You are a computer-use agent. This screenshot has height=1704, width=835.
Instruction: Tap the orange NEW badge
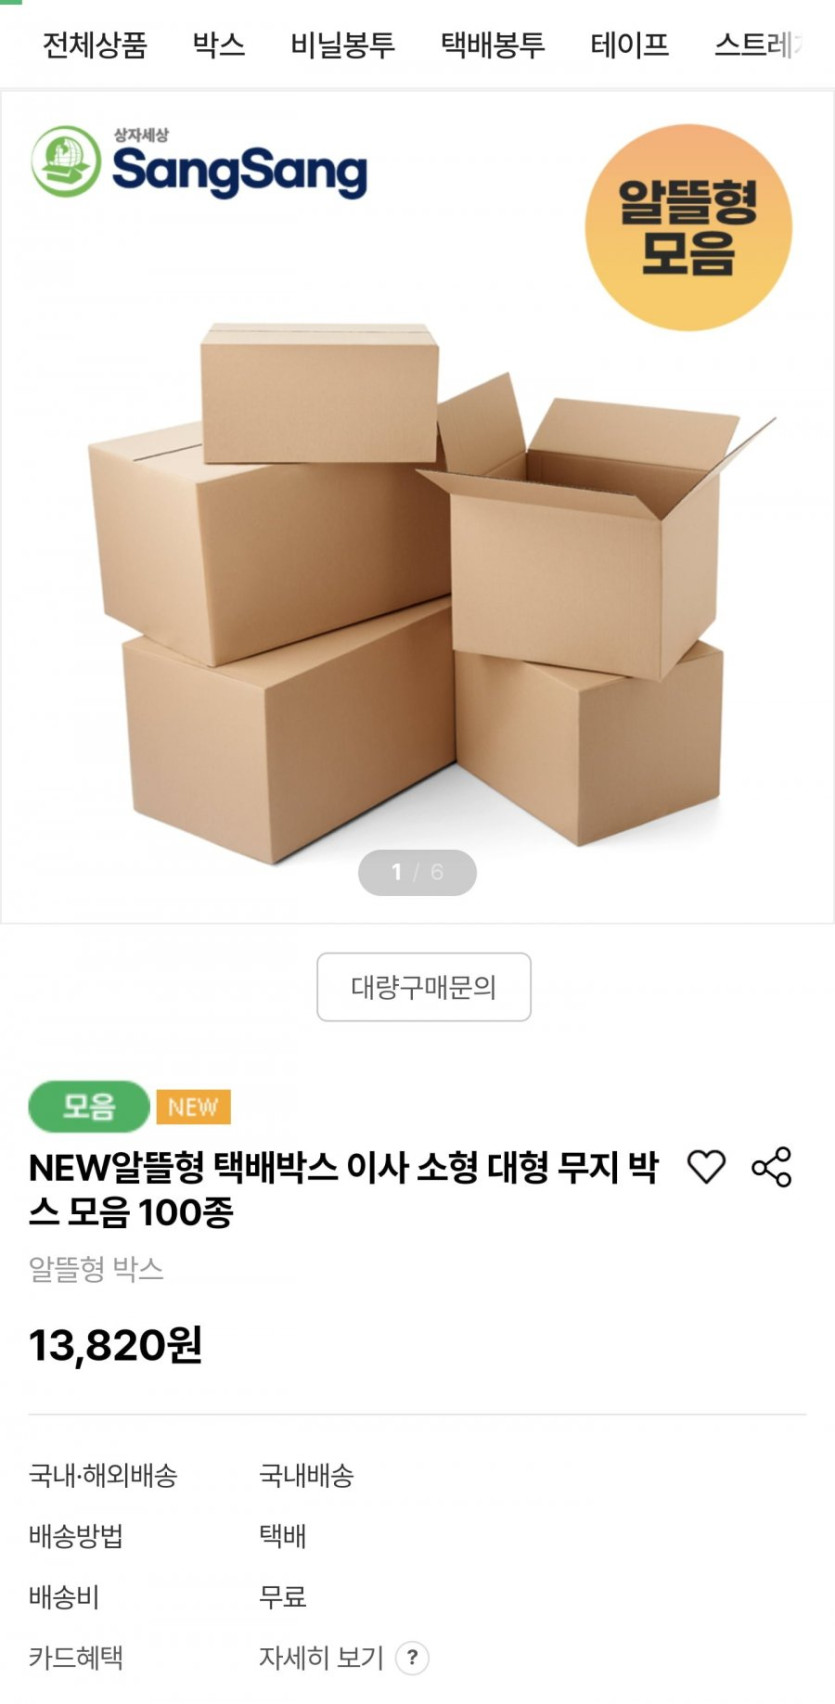pyautogui.click(x=193, y=1107)
